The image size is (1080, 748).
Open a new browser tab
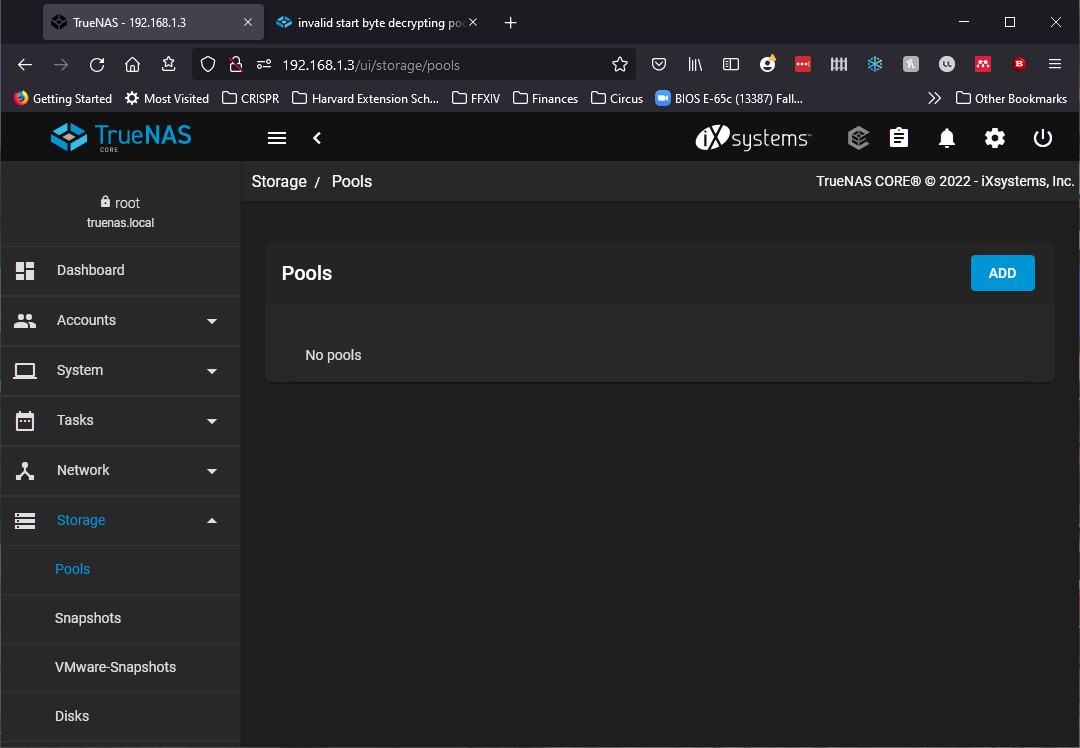pyautogui.click(x=510, y=23)
